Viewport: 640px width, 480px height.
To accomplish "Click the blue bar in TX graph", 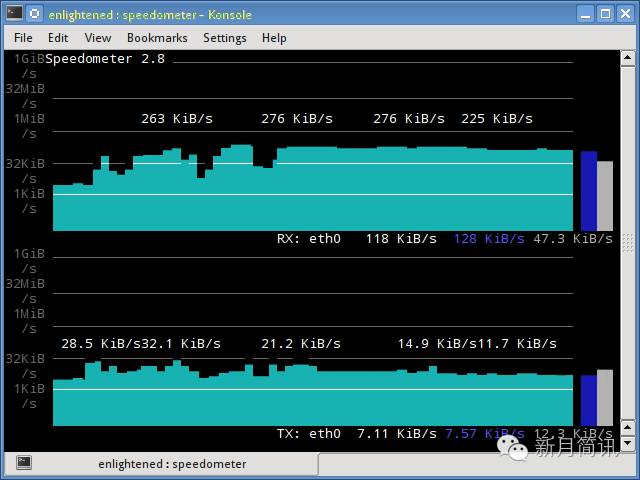I will click(589, 400).
